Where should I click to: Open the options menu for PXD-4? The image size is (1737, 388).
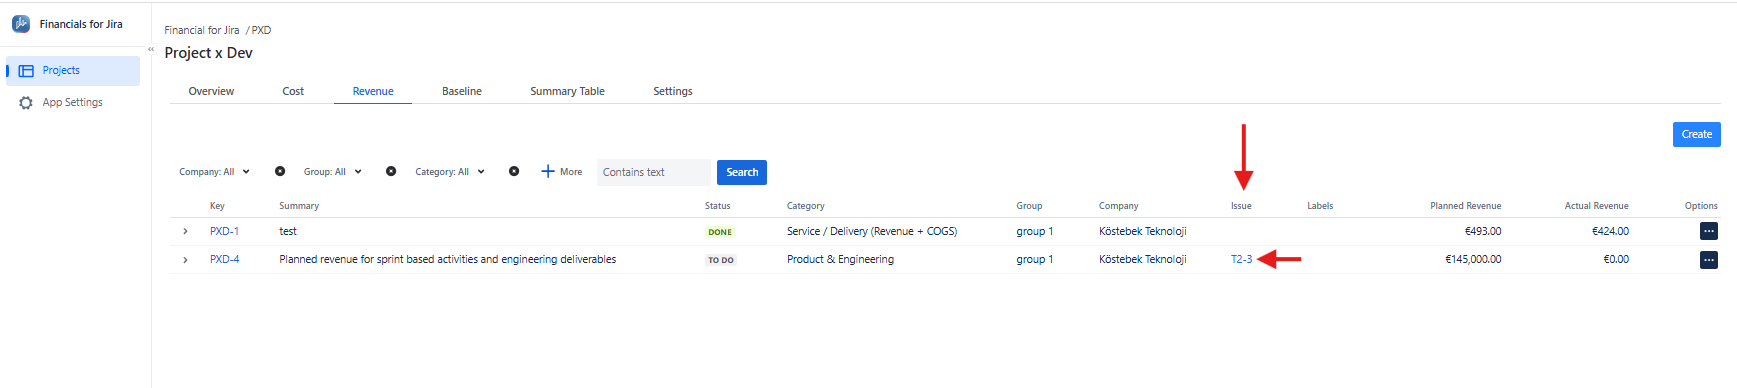[1709, 260]
